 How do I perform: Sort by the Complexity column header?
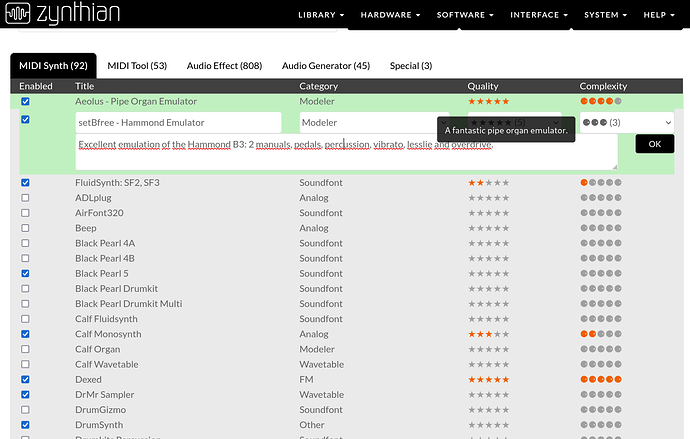(x=603, y=86)
